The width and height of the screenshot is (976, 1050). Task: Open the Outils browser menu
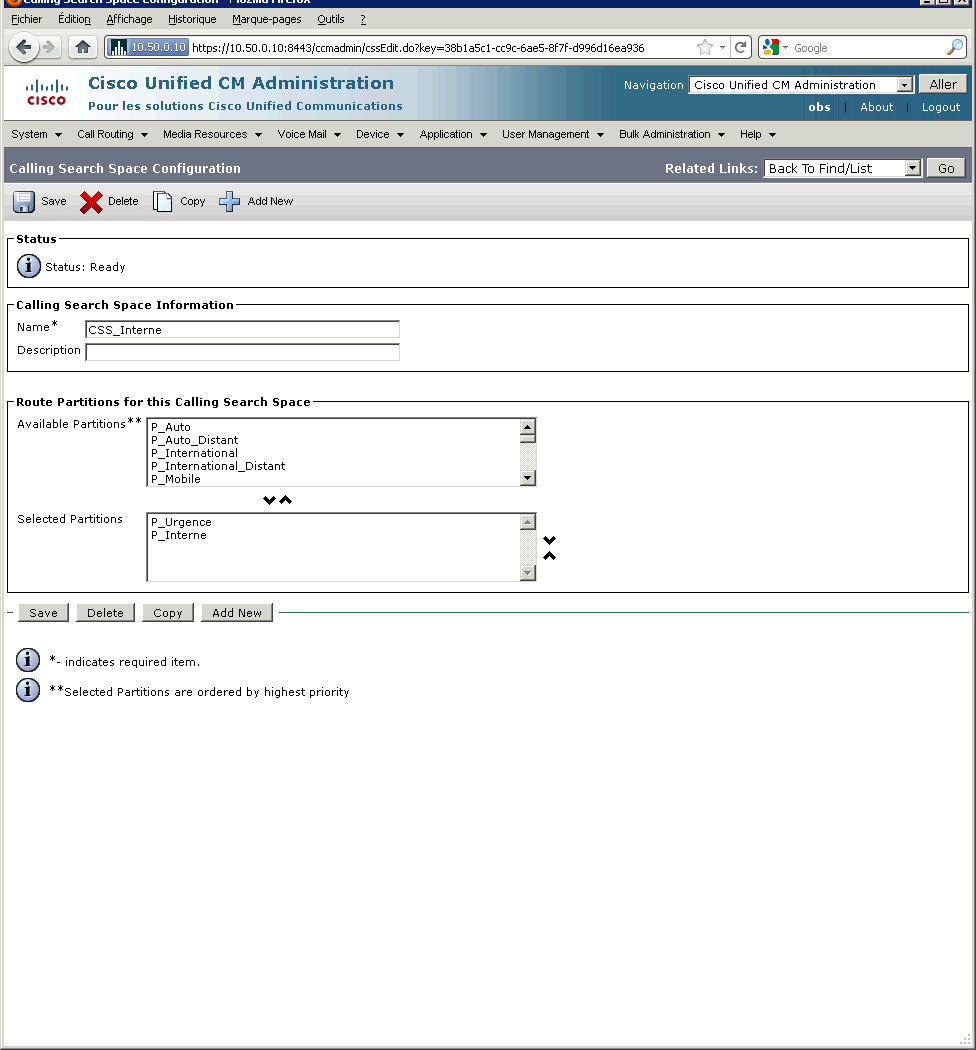331,19
